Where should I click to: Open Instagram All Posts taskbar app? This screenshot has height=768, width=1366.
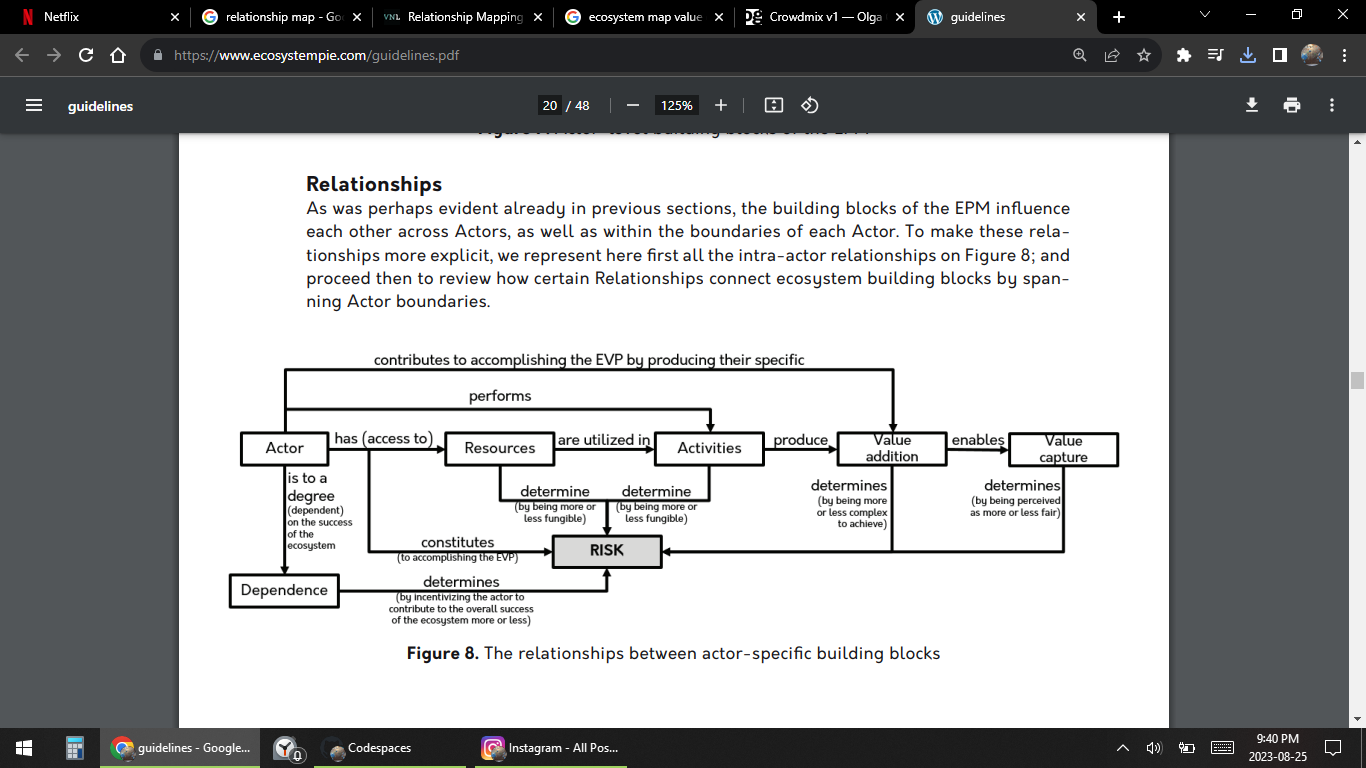[x=550, y=747]
